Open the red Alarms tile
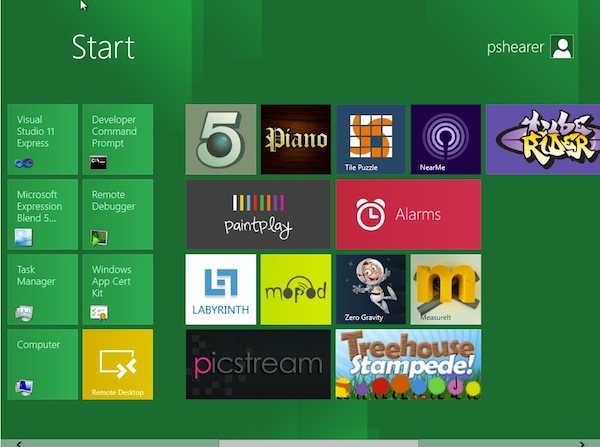This screenshot has width=600, height=447. [408, 214]
